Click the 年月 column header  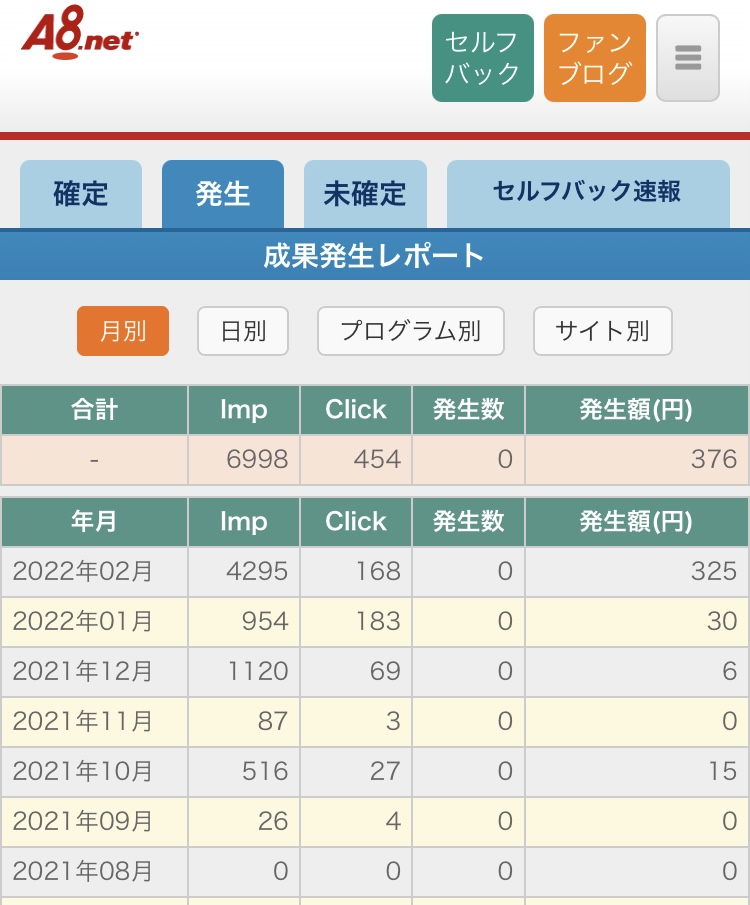click(94, 522)
